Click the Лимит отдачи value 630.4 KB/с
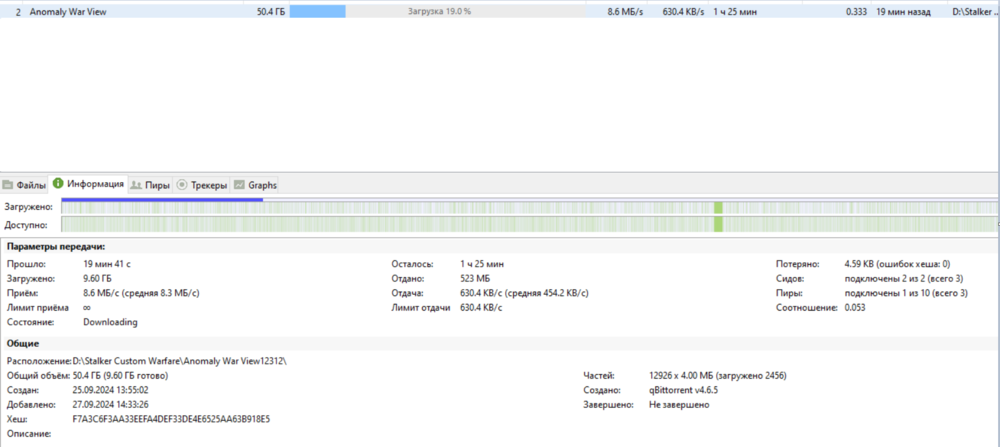Screen dimensions: 1000x447 pyautogui.click(x=481, y=307)
